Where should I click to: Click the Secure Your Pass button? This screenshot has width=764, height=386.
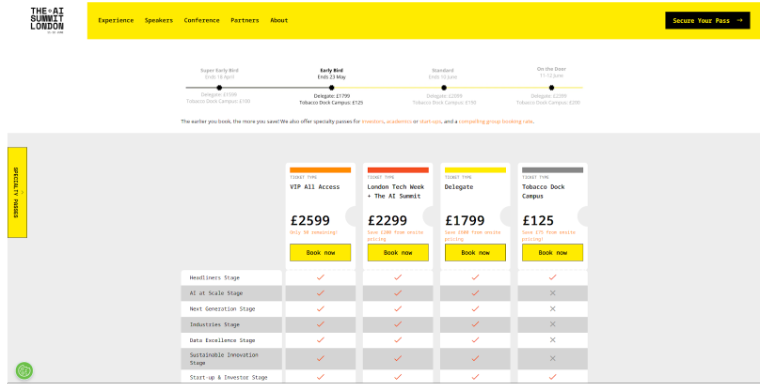click(x=707, y=20)
